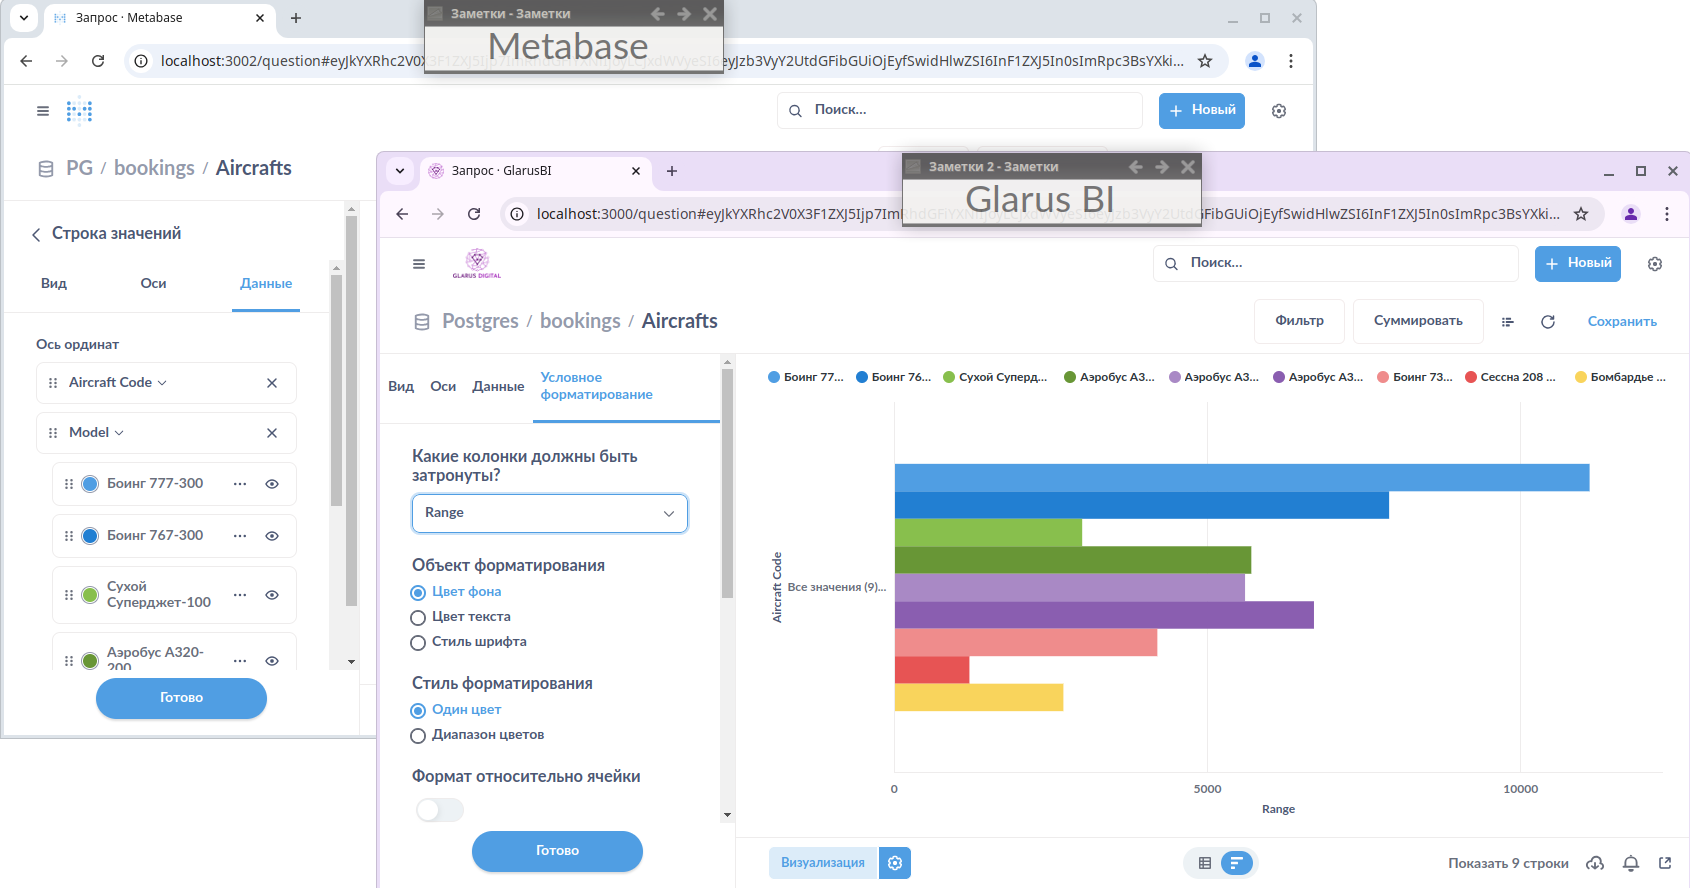1690x888 pixels.
Task: Switch to table view icon
Action: 1205,863
